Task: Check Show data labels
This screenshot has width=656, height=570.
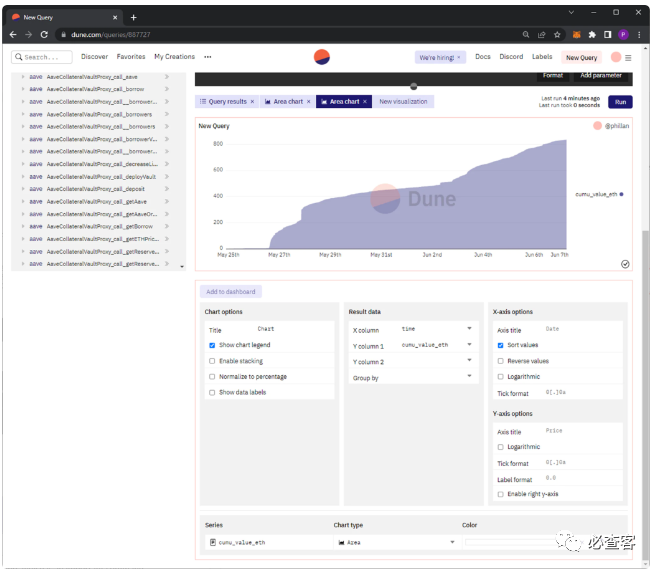Action: (x=212, y=393)
